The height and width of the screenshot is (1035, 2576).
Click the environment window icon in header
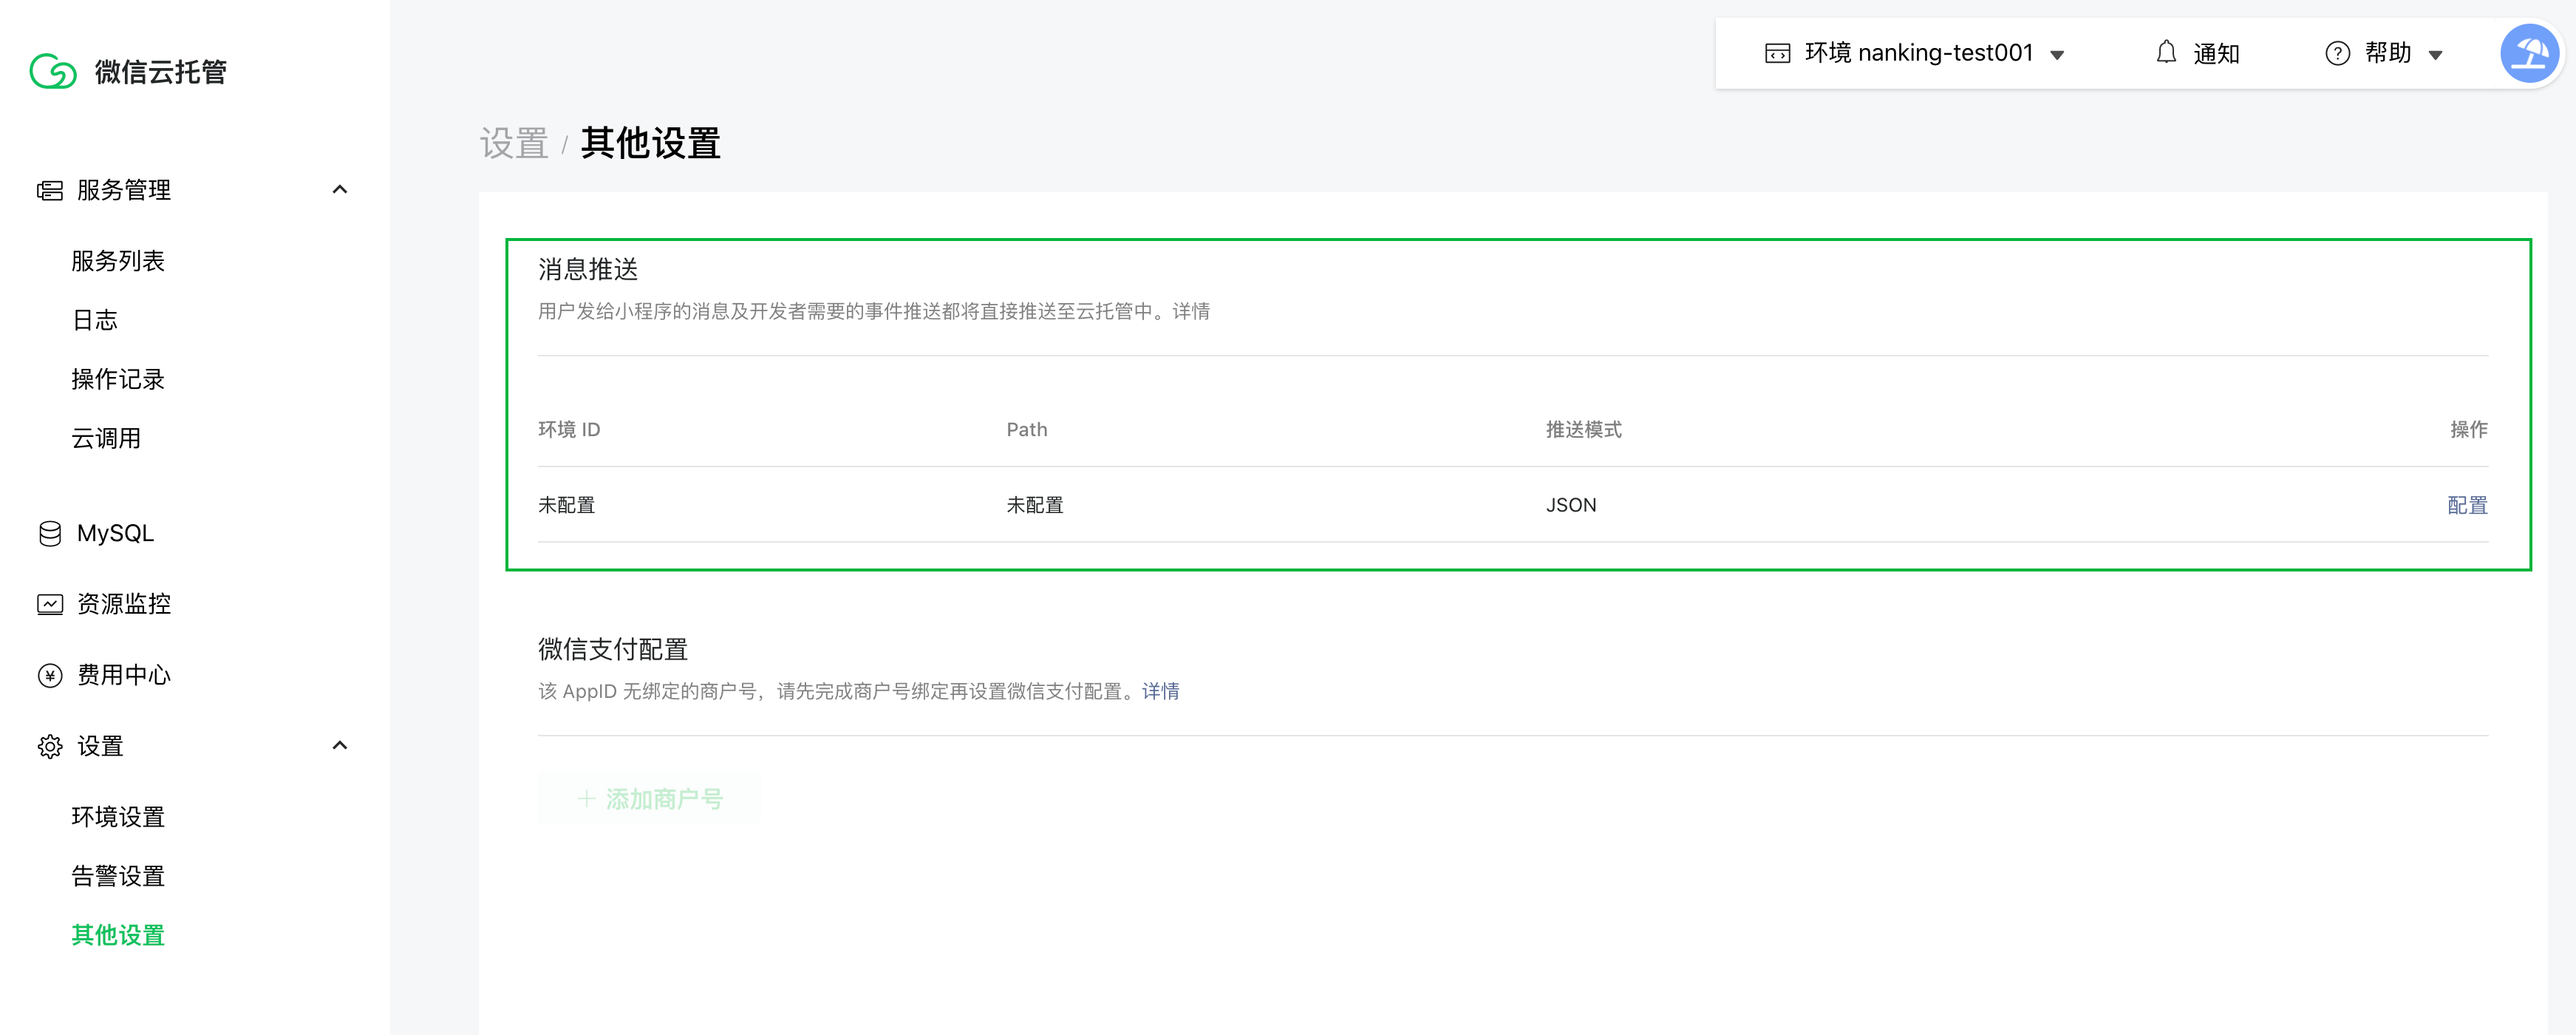tap(1777, 53)
